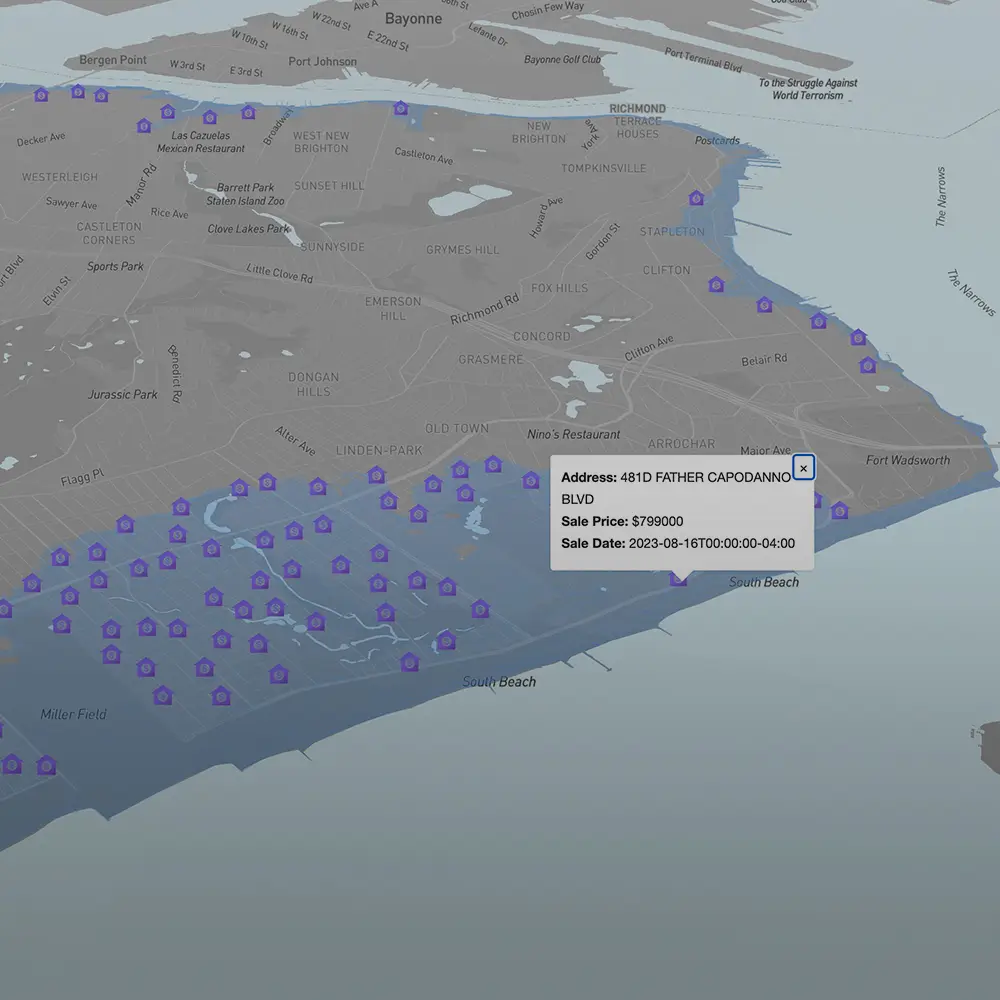The image size is (1000, 1000).
Task: Select leftmost house marker below Bergen Point
Action: (x=41, y=95)
